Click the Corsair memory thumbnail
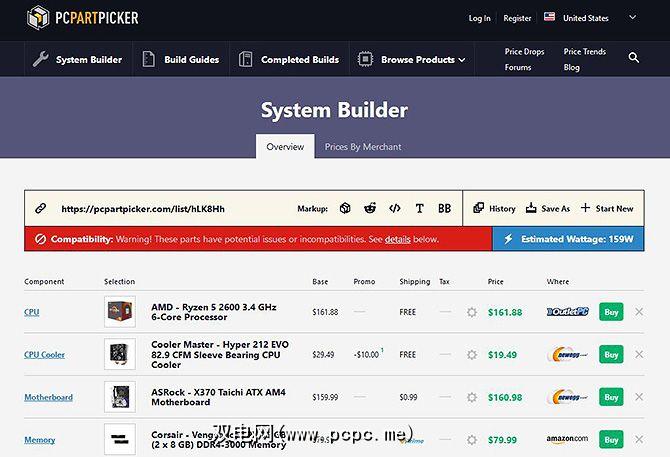Image resolution: width=670 pixels, height=457 pixels. coord(120,439)
